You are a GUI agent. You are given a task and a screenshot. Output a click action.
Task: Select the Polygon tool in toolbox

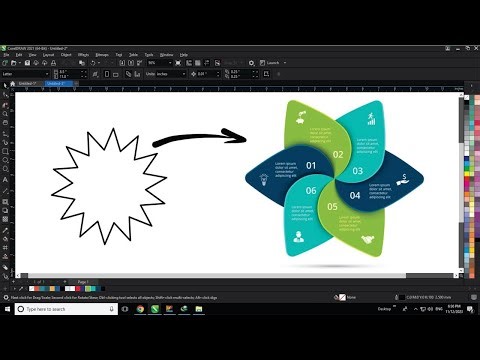pyautogui.click(x=5, y=169)
